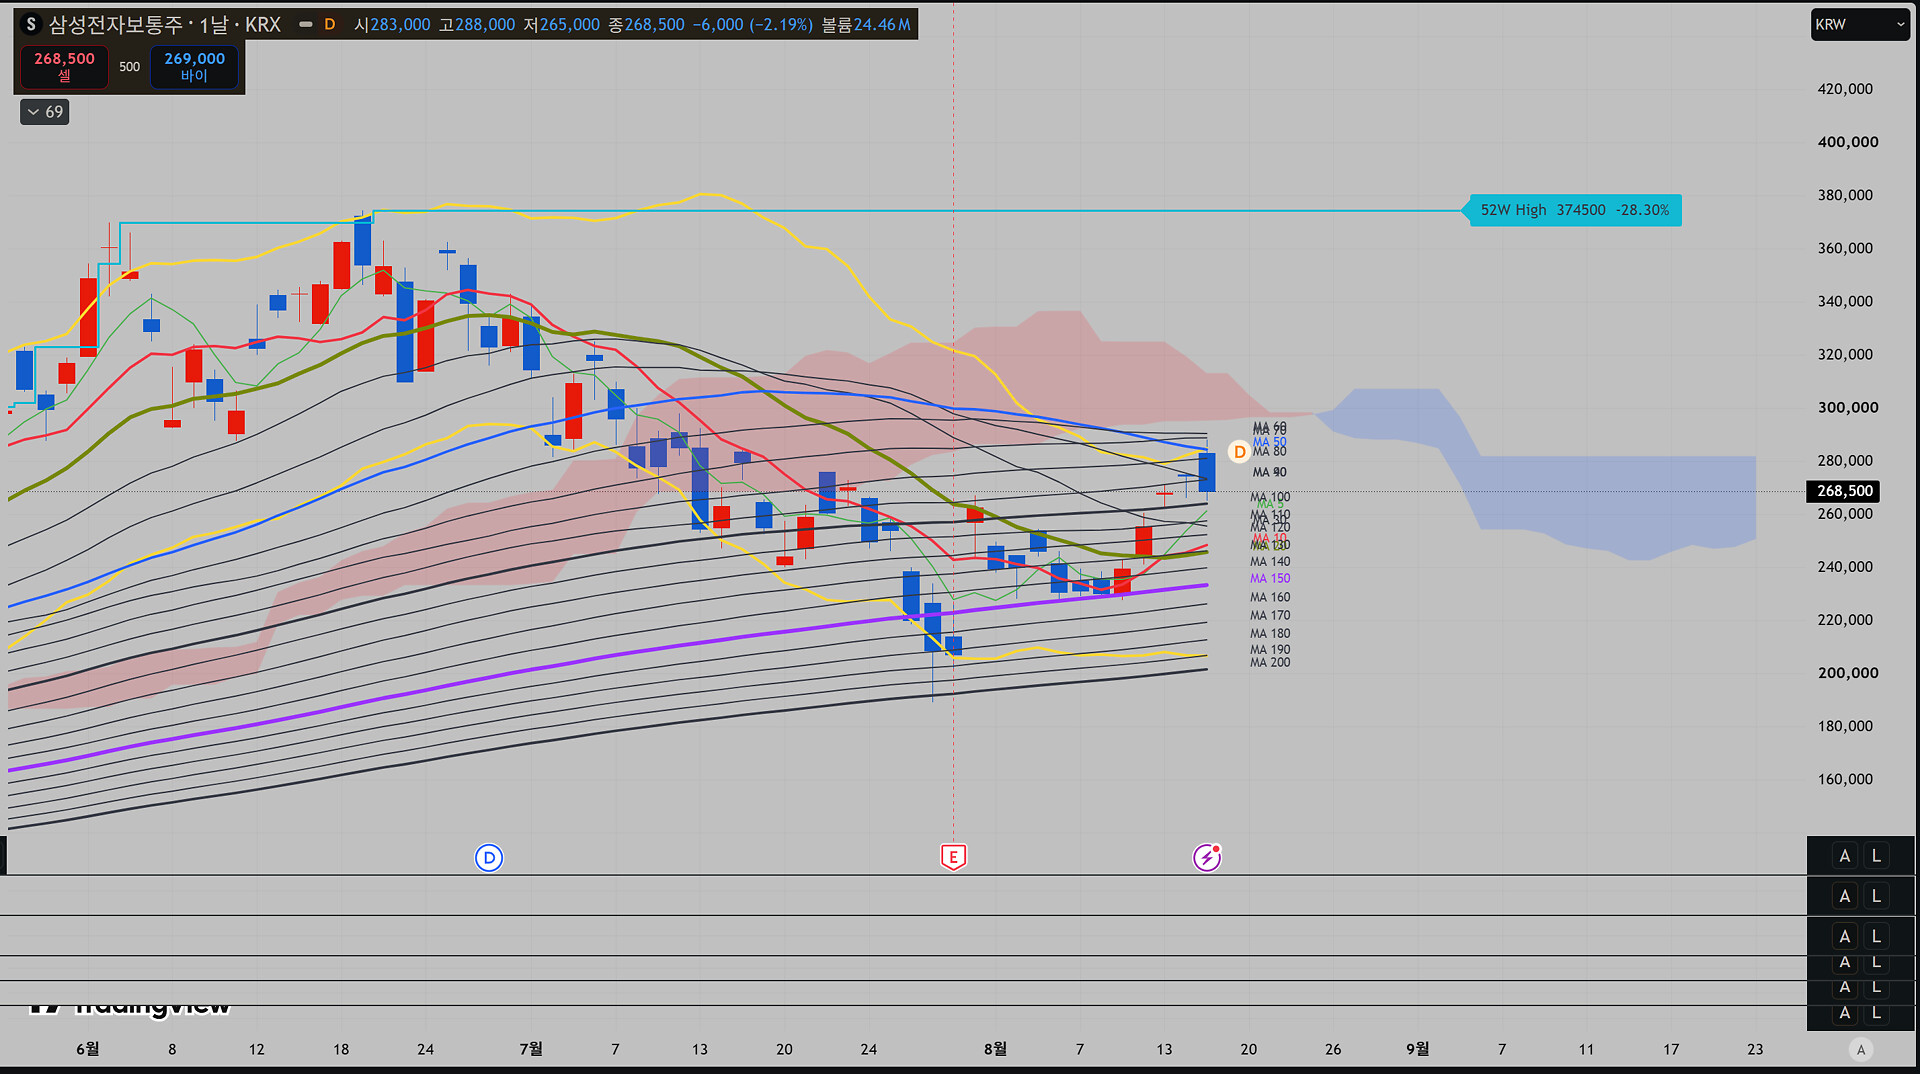Click the high value 고288,000
1920x1074 pixels.
coord(477,24)
